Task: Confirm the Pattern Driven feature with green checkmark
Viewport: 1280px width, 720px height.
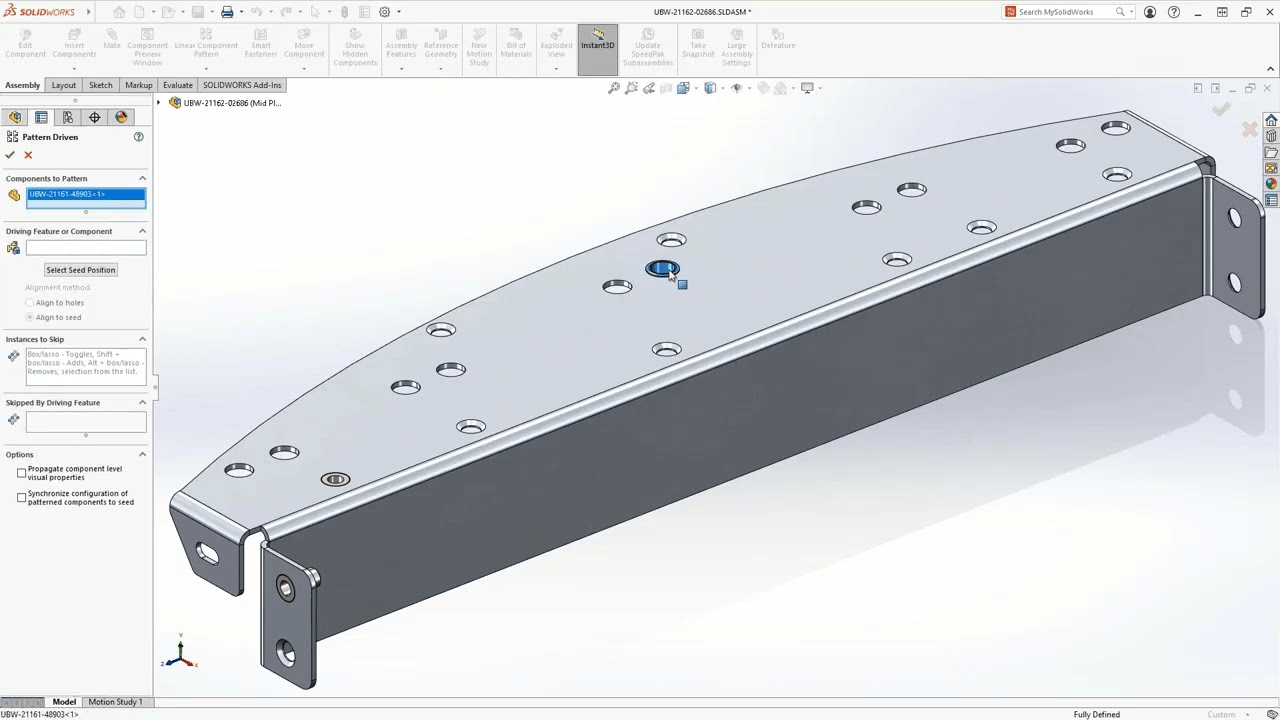Action: point(10,154)
